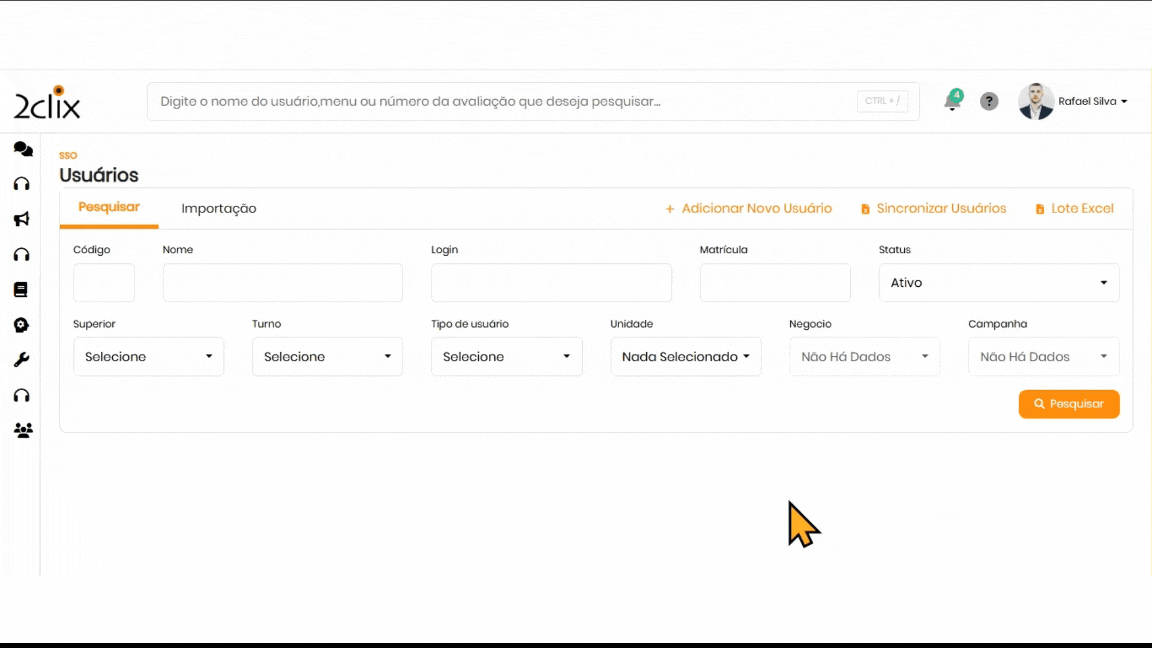This screenshot has width=1152, height=648.
Task: Click the help question mark icon
Action: point(989,102)
